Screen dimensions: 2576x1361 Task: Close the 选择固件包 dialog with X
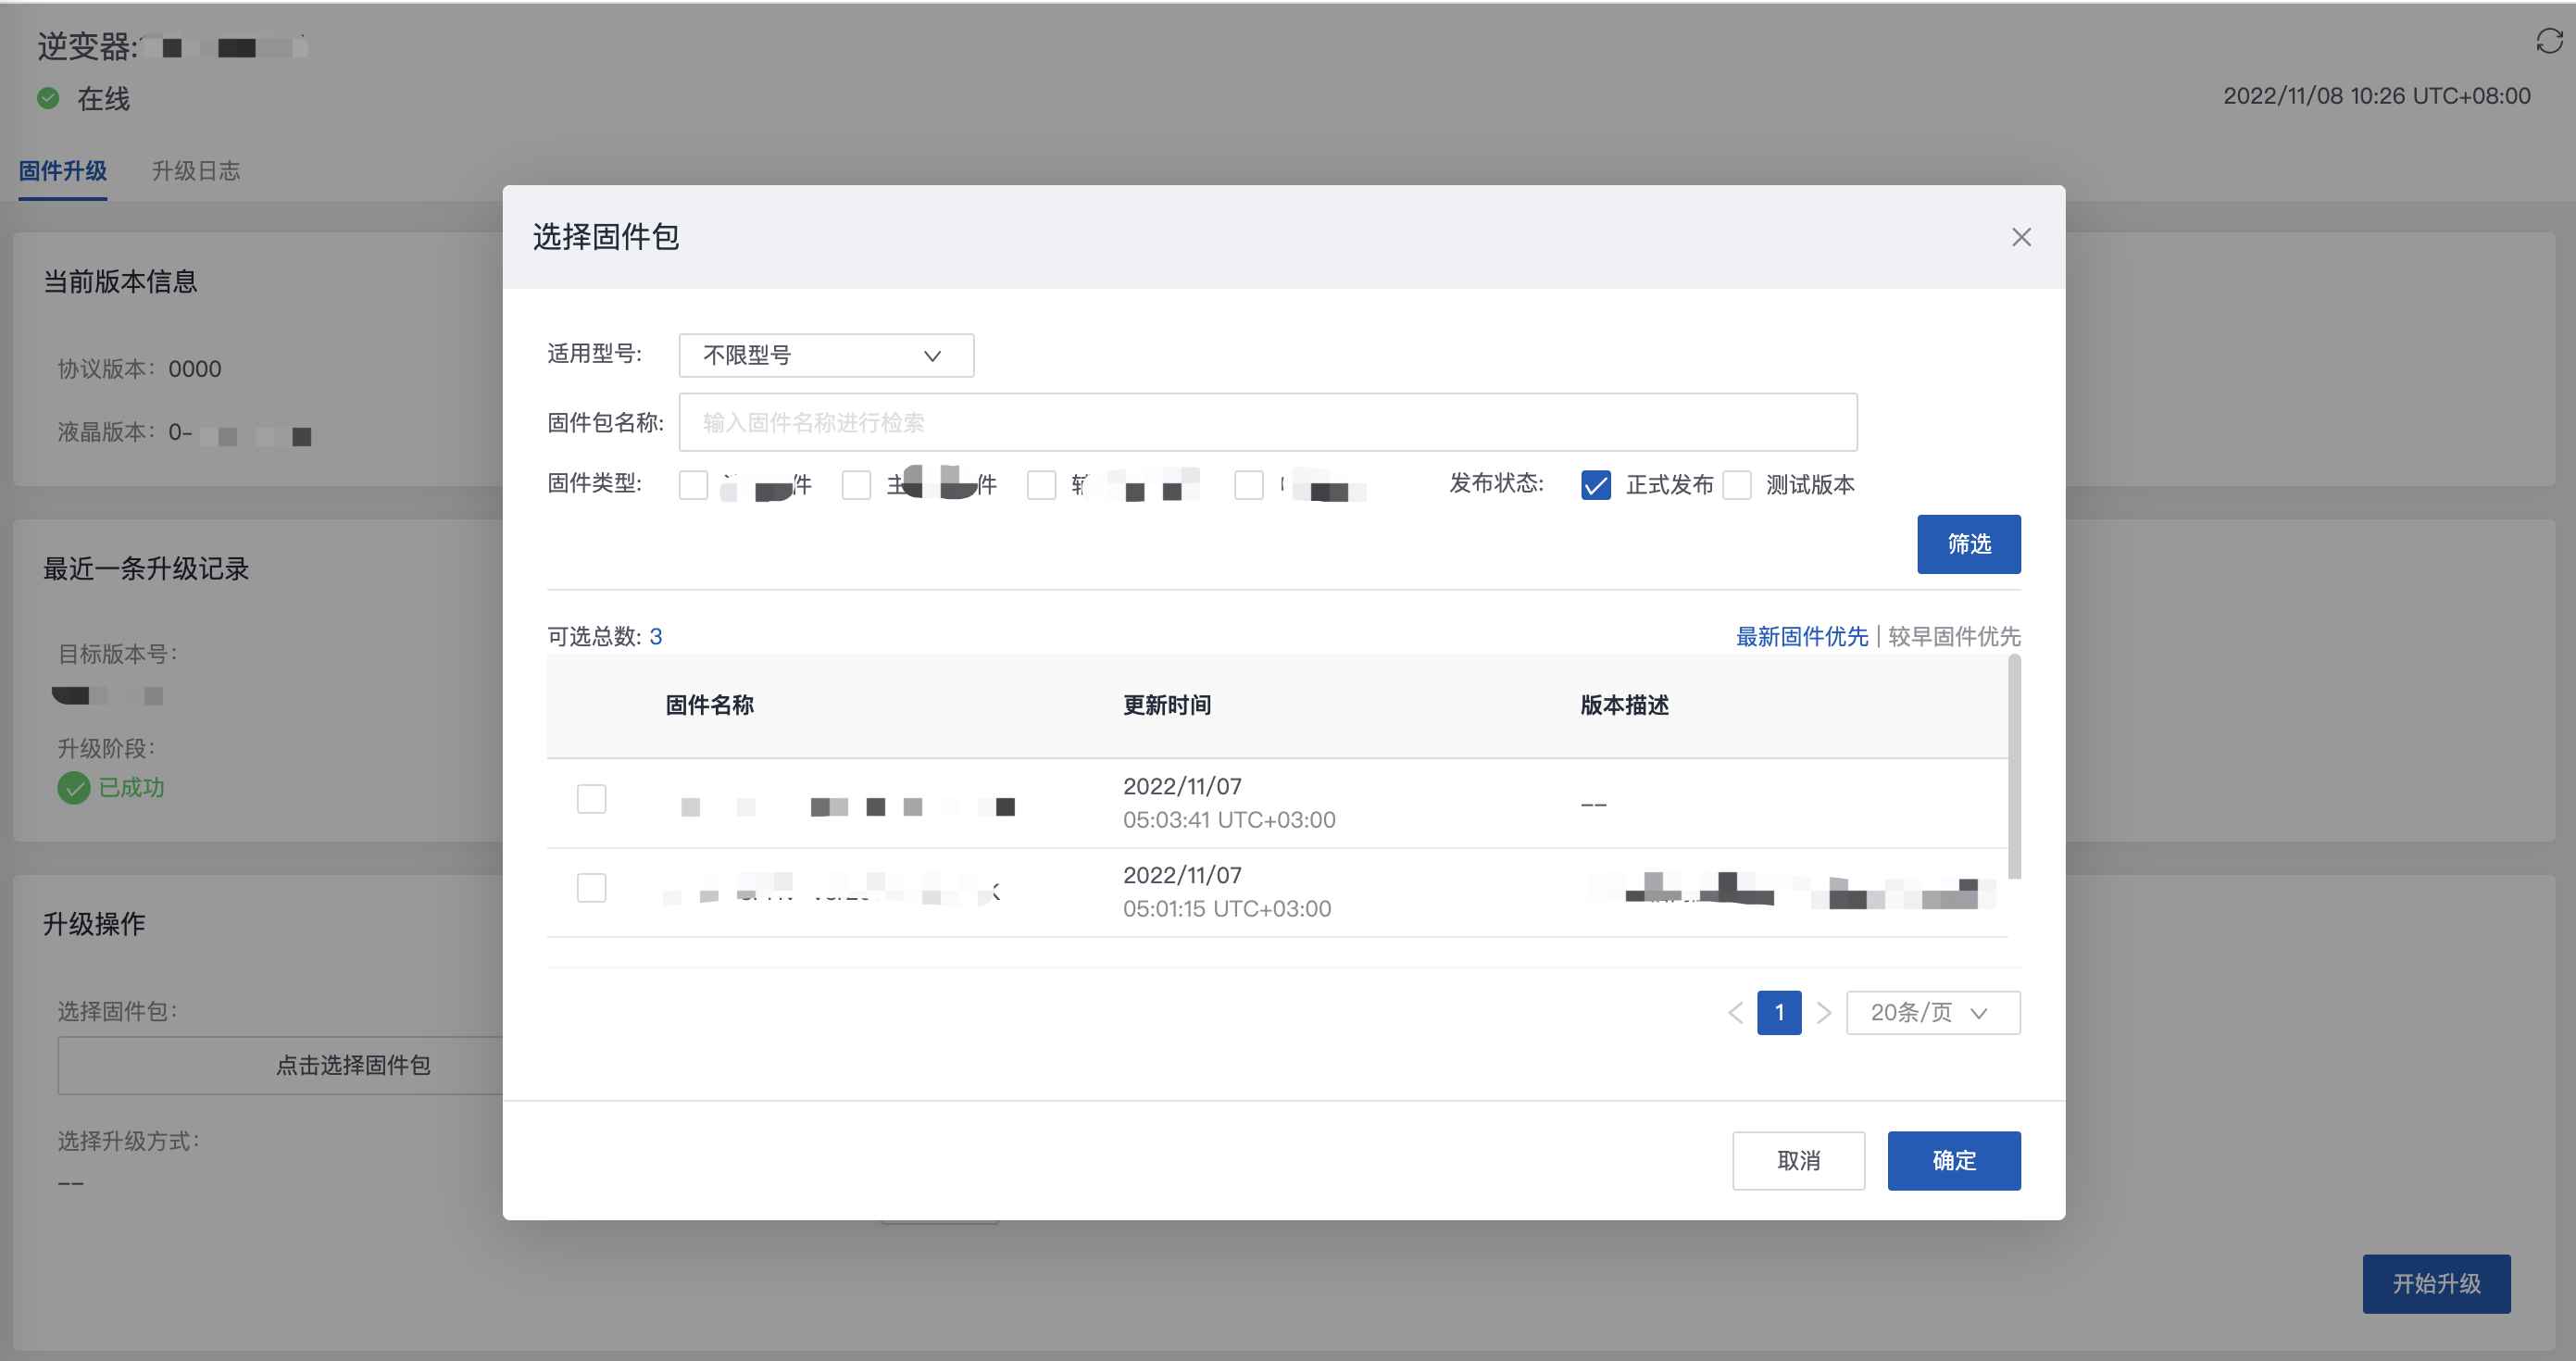coord(2020,237)
